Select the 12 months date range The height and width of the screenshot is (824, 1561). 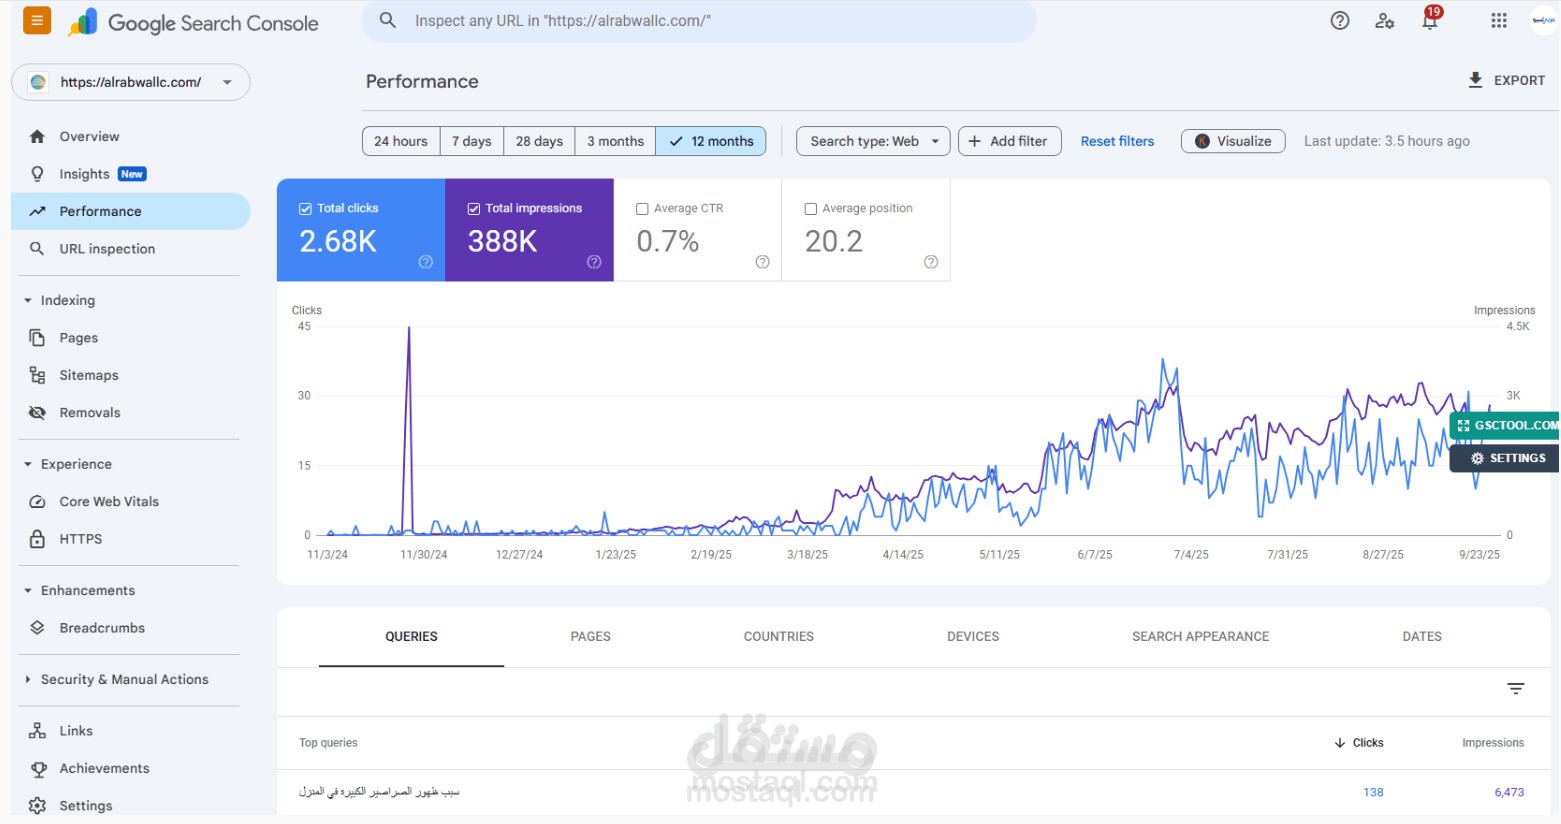711,141
